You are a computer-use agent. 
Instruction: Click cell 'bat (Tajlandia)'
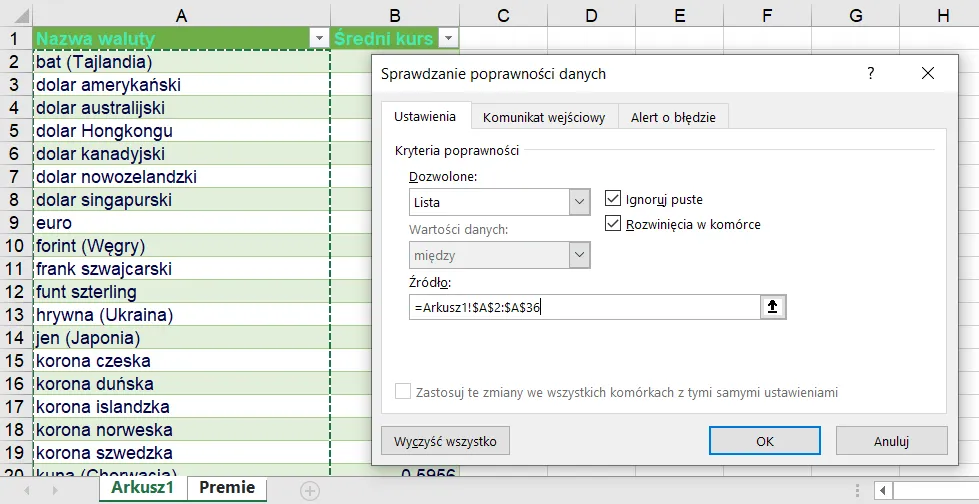click(x=181, y=62)
